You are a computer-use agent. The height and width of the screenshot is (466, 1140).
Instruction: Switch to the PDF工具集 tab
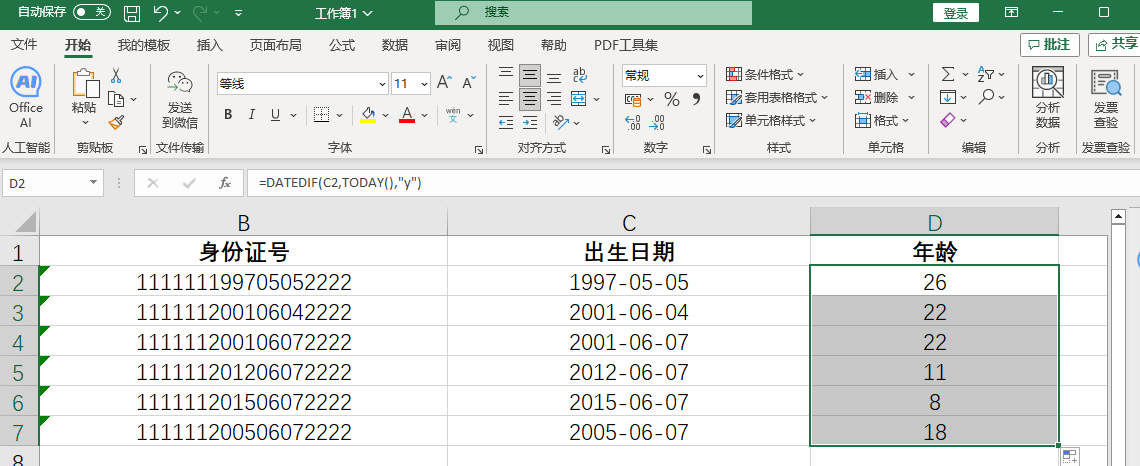(626, 45)
